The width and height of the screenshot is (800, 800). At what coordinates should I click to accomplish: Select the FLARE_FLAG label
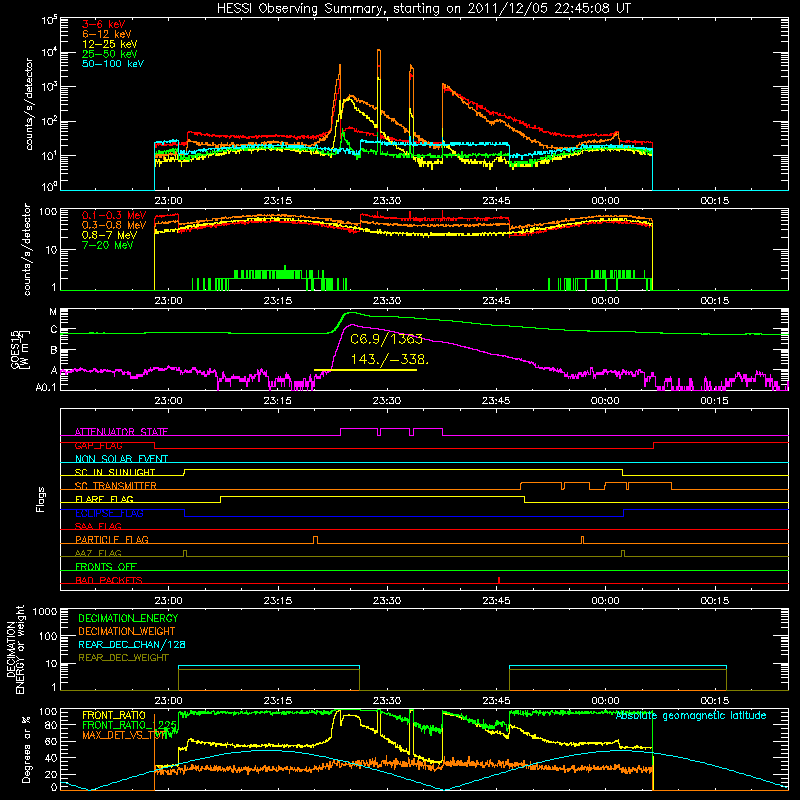point(104,499)
